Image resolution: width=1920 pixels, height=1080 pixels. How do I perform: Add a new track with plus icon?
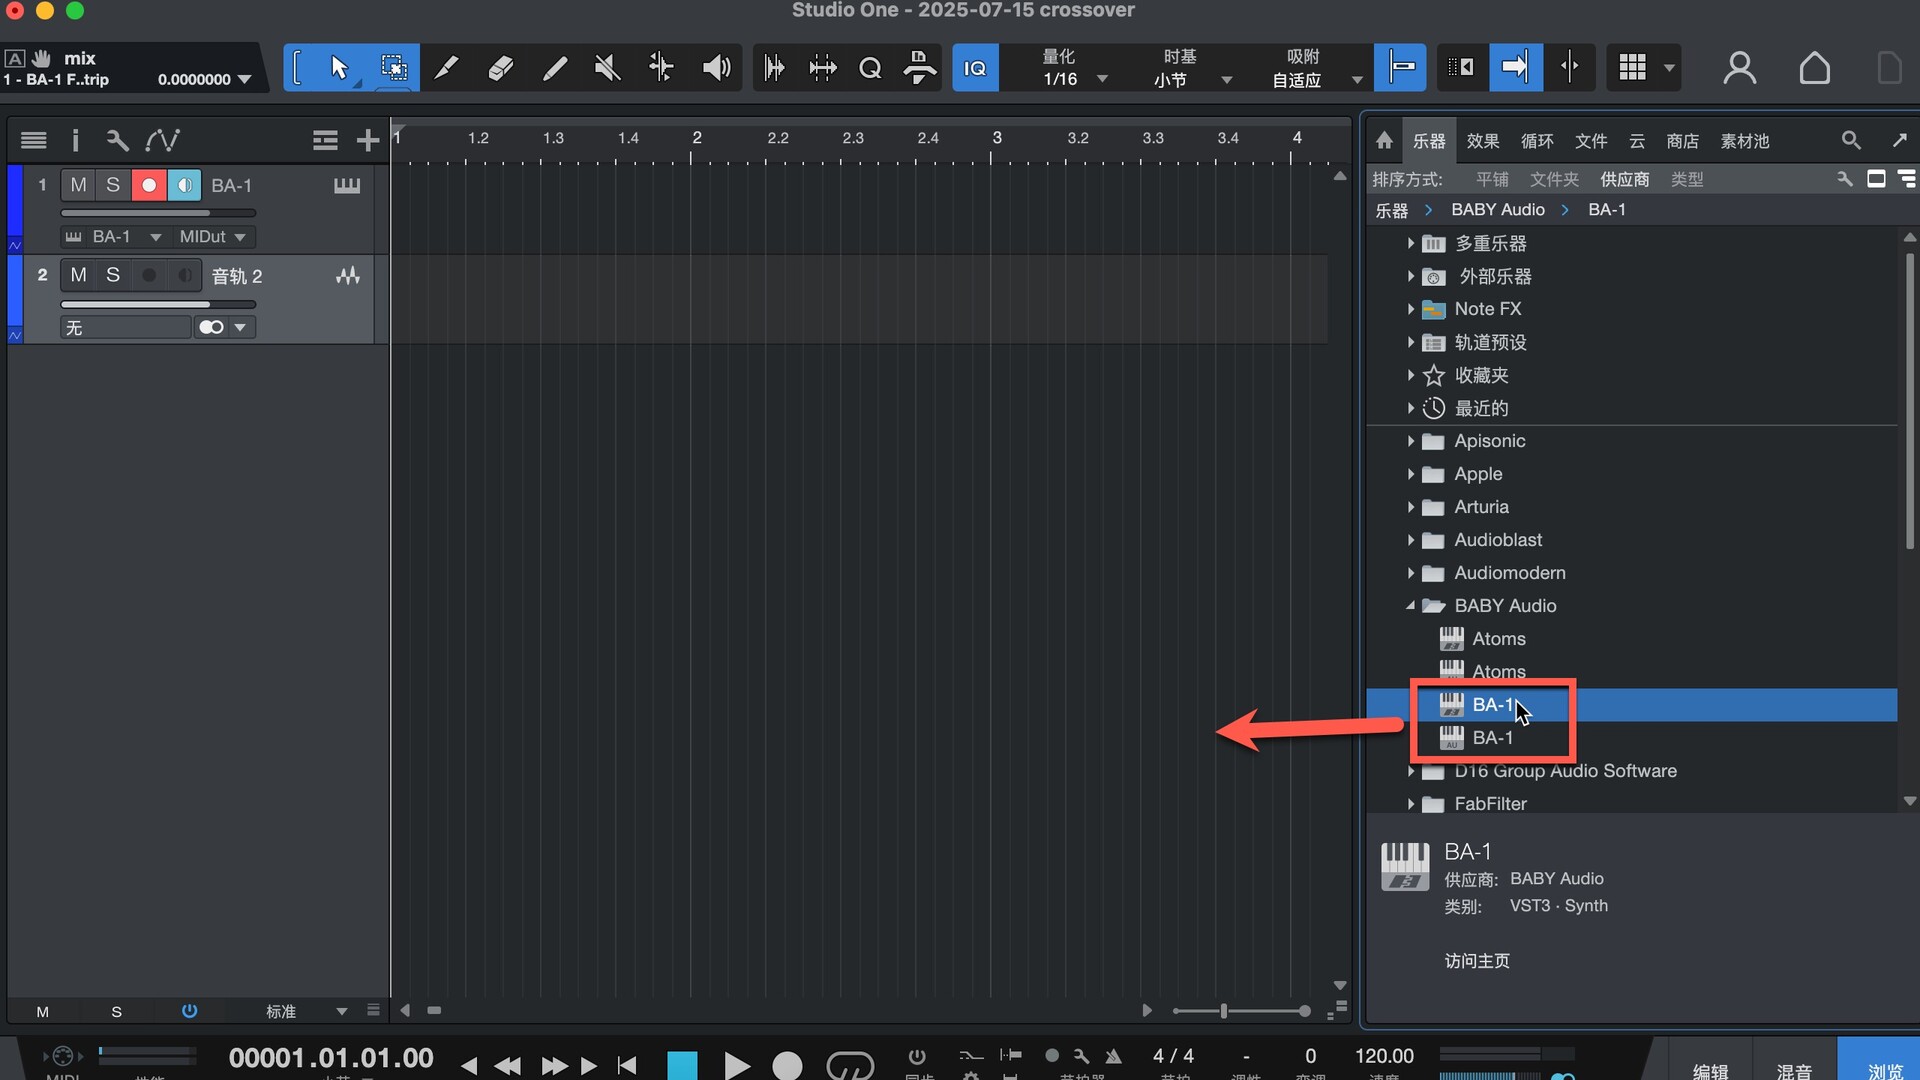pyautogui.click(x=368, y=141)
